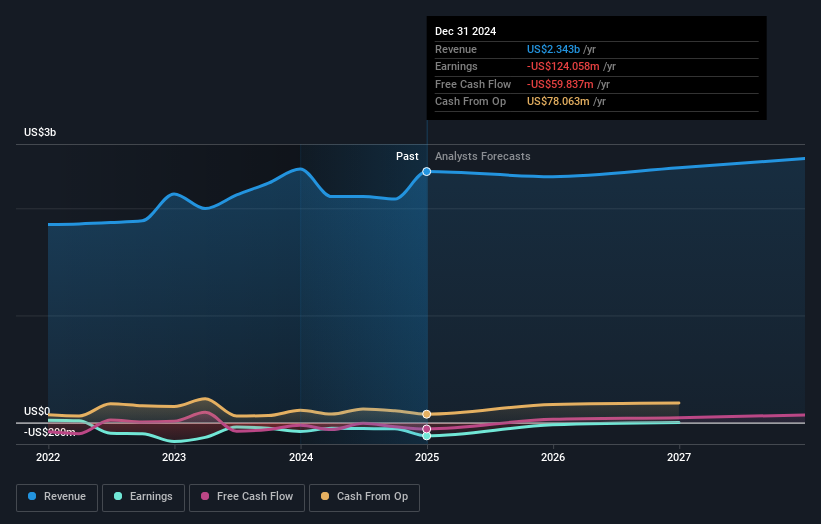This screenshot has width=821, height=524.
Task: Click the US$2.343b revenue value
Action: (x=553, y=49)
